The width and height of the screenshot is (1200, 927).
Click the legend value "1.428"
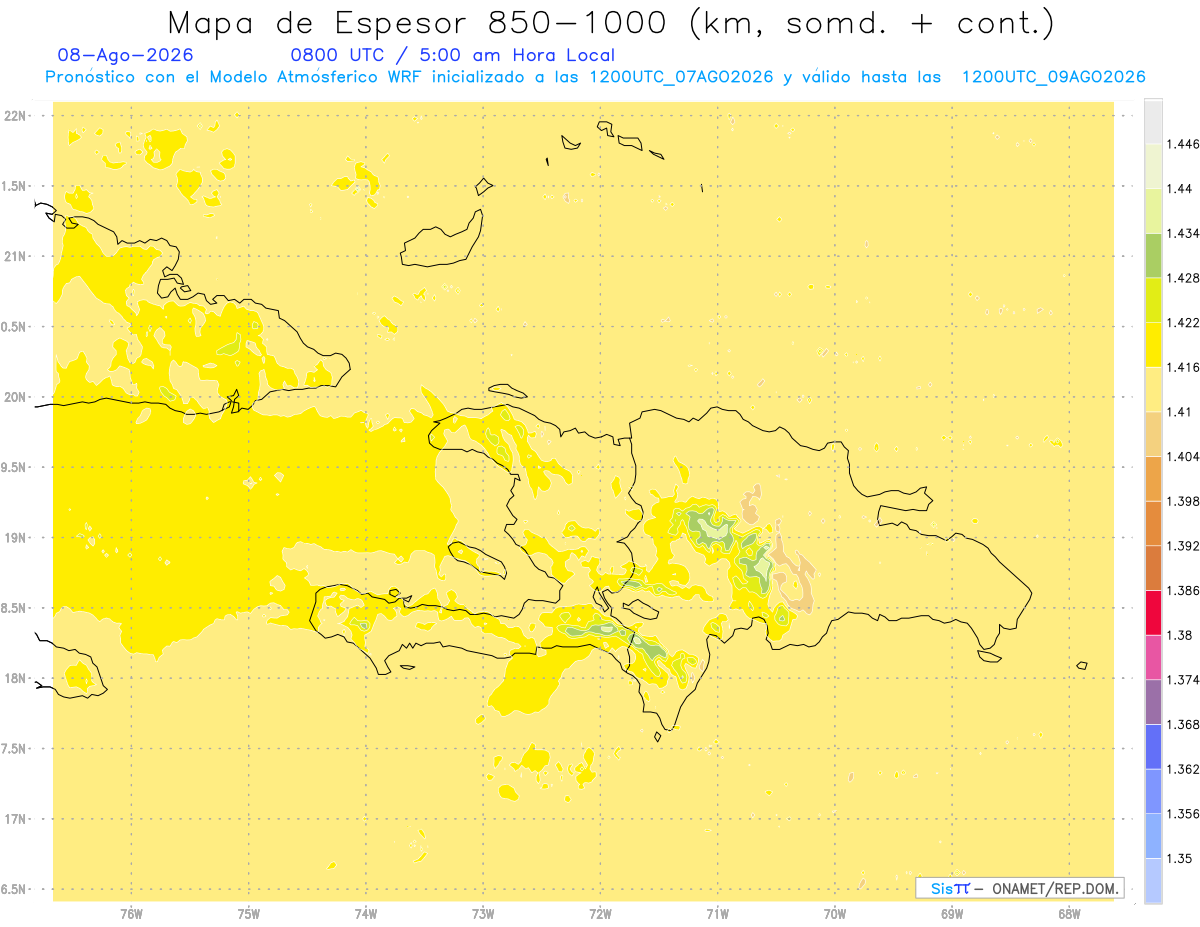pos(1183,278)
